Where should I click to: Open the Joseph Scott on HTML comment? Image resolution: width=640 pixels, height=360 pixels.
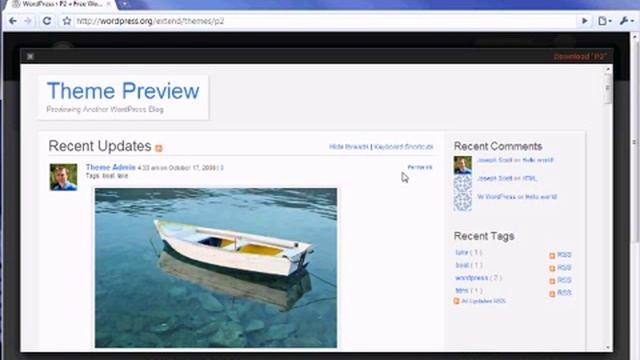507,178
